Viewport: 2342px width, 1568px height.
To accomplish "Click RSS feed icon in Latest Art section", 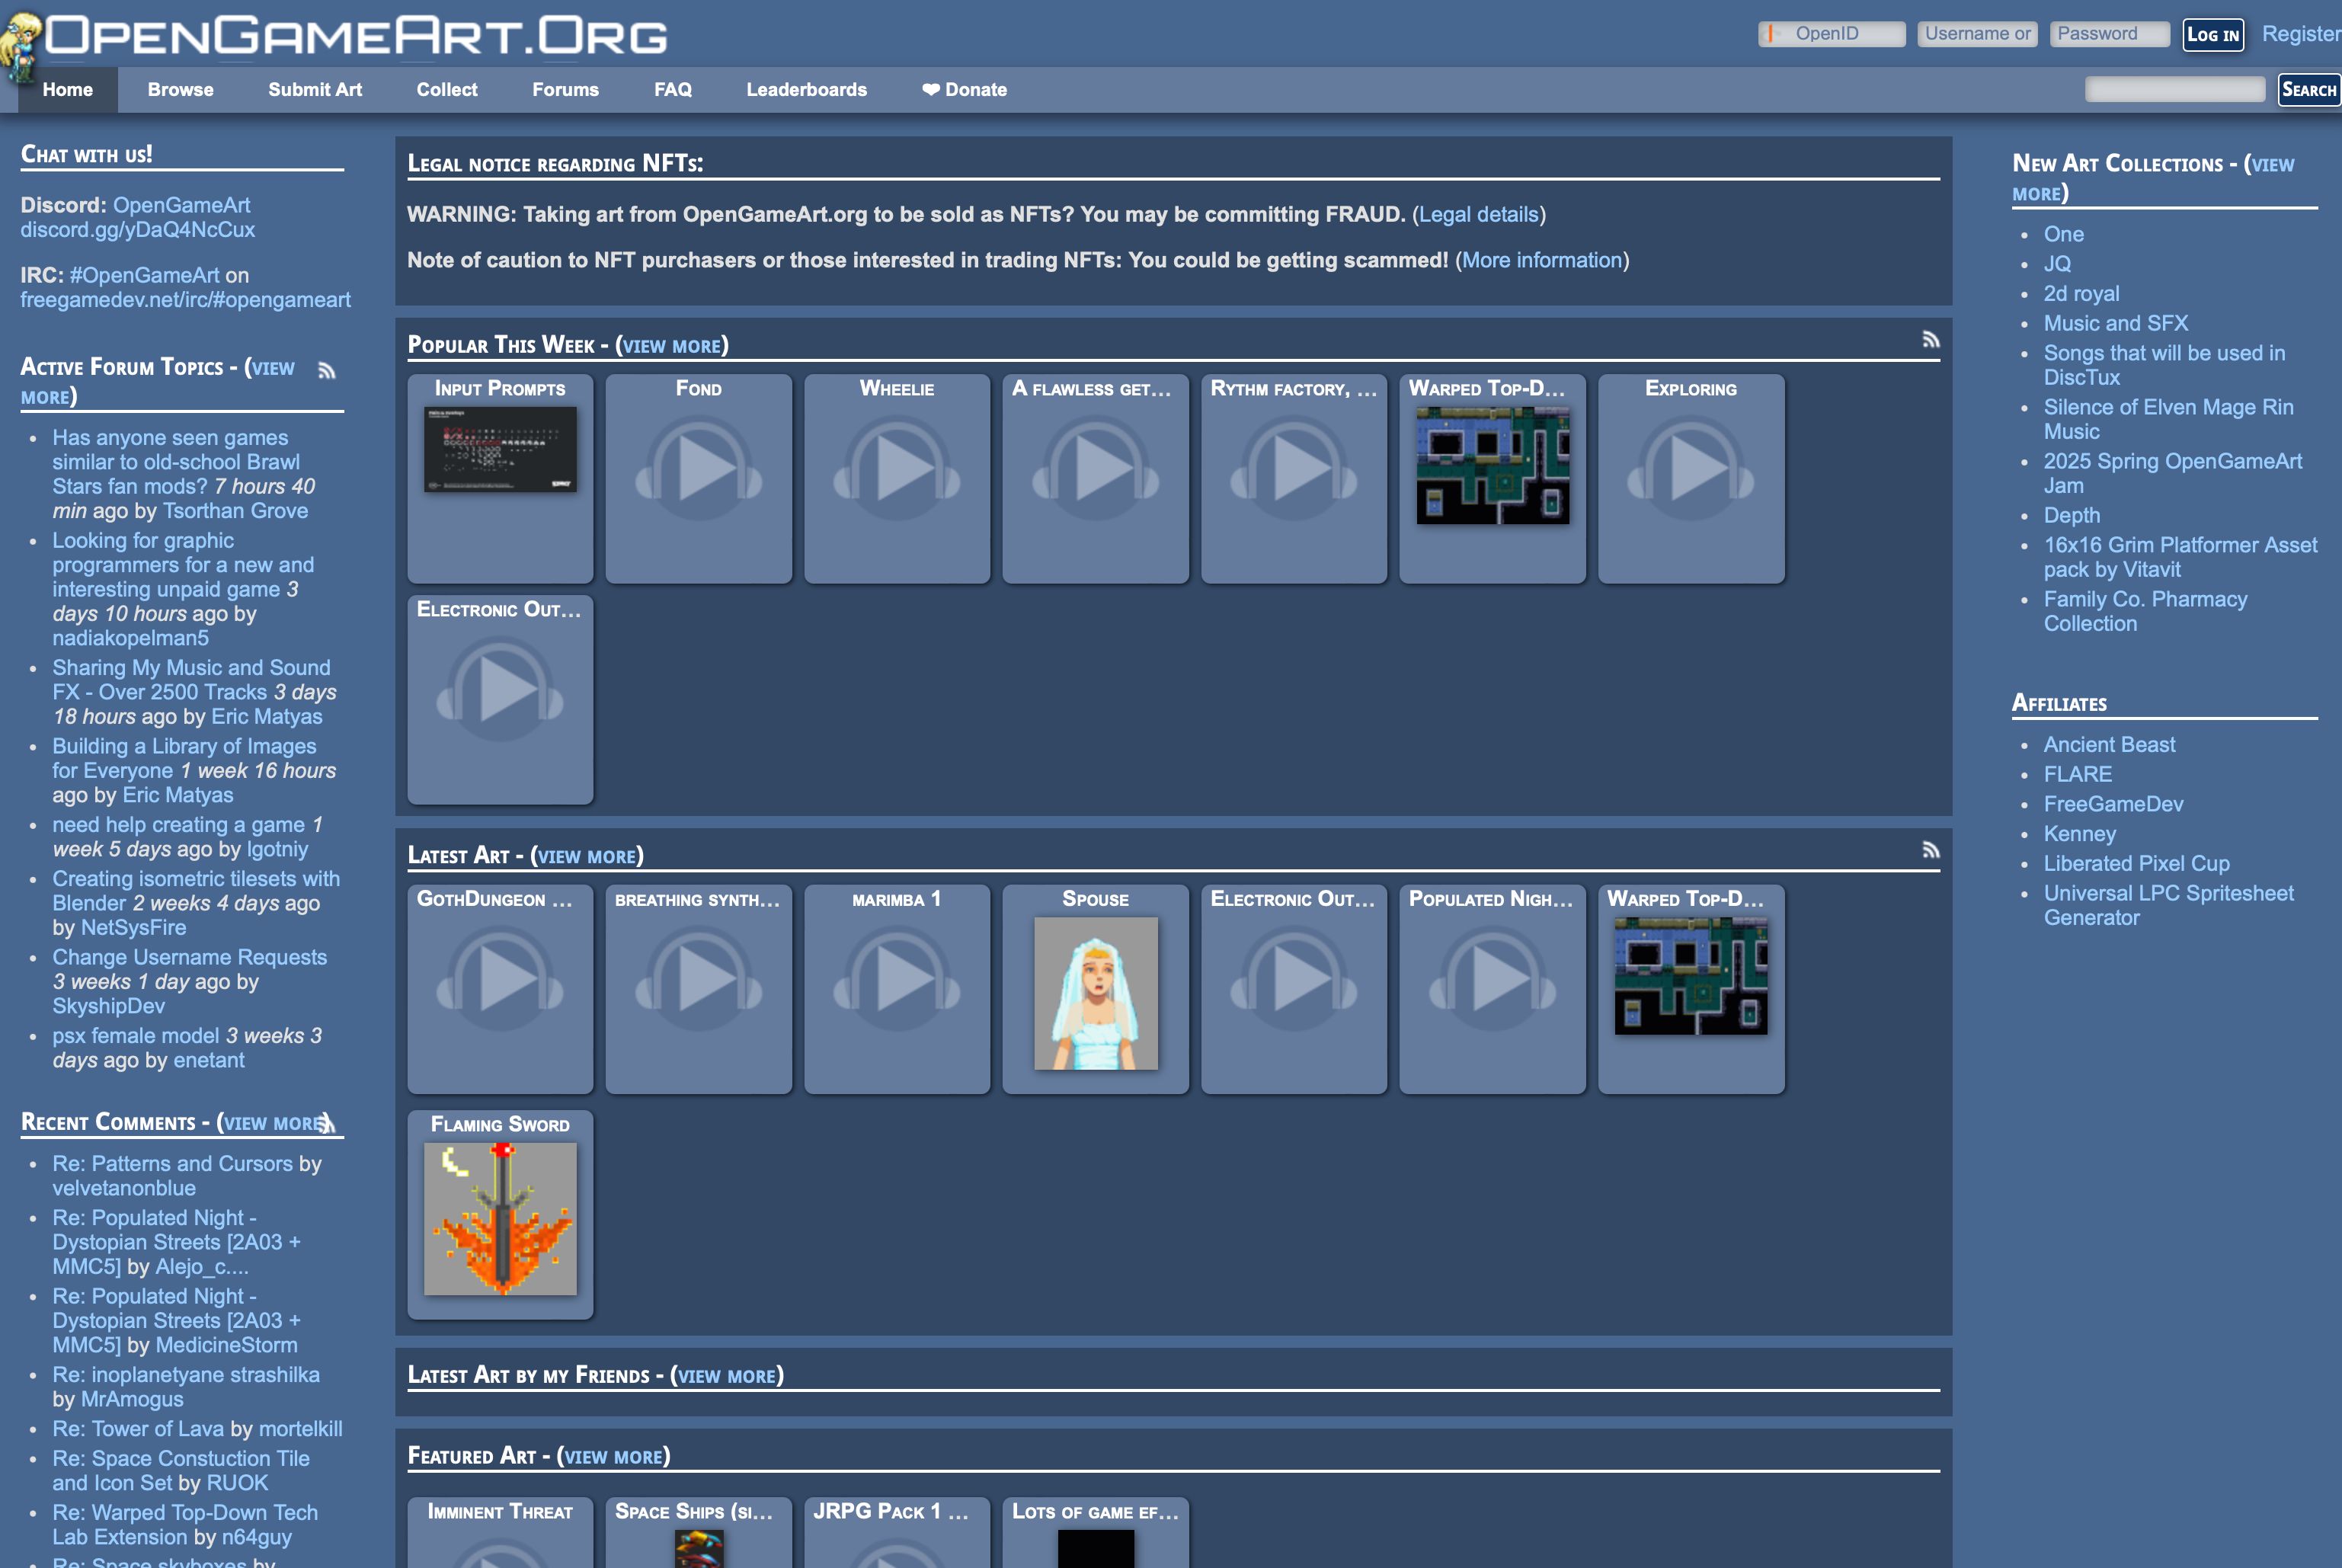I will (x=1930, y=850).
